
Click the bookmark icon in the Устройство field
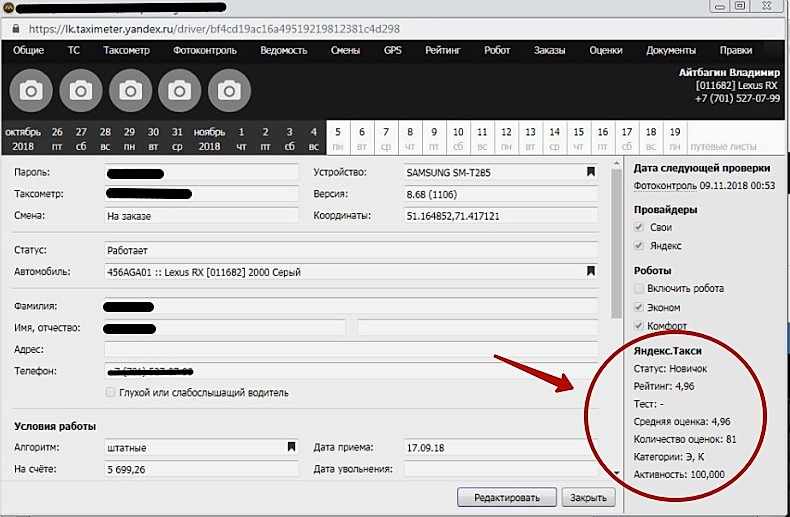pyautogui.click(x=590, y=172)
